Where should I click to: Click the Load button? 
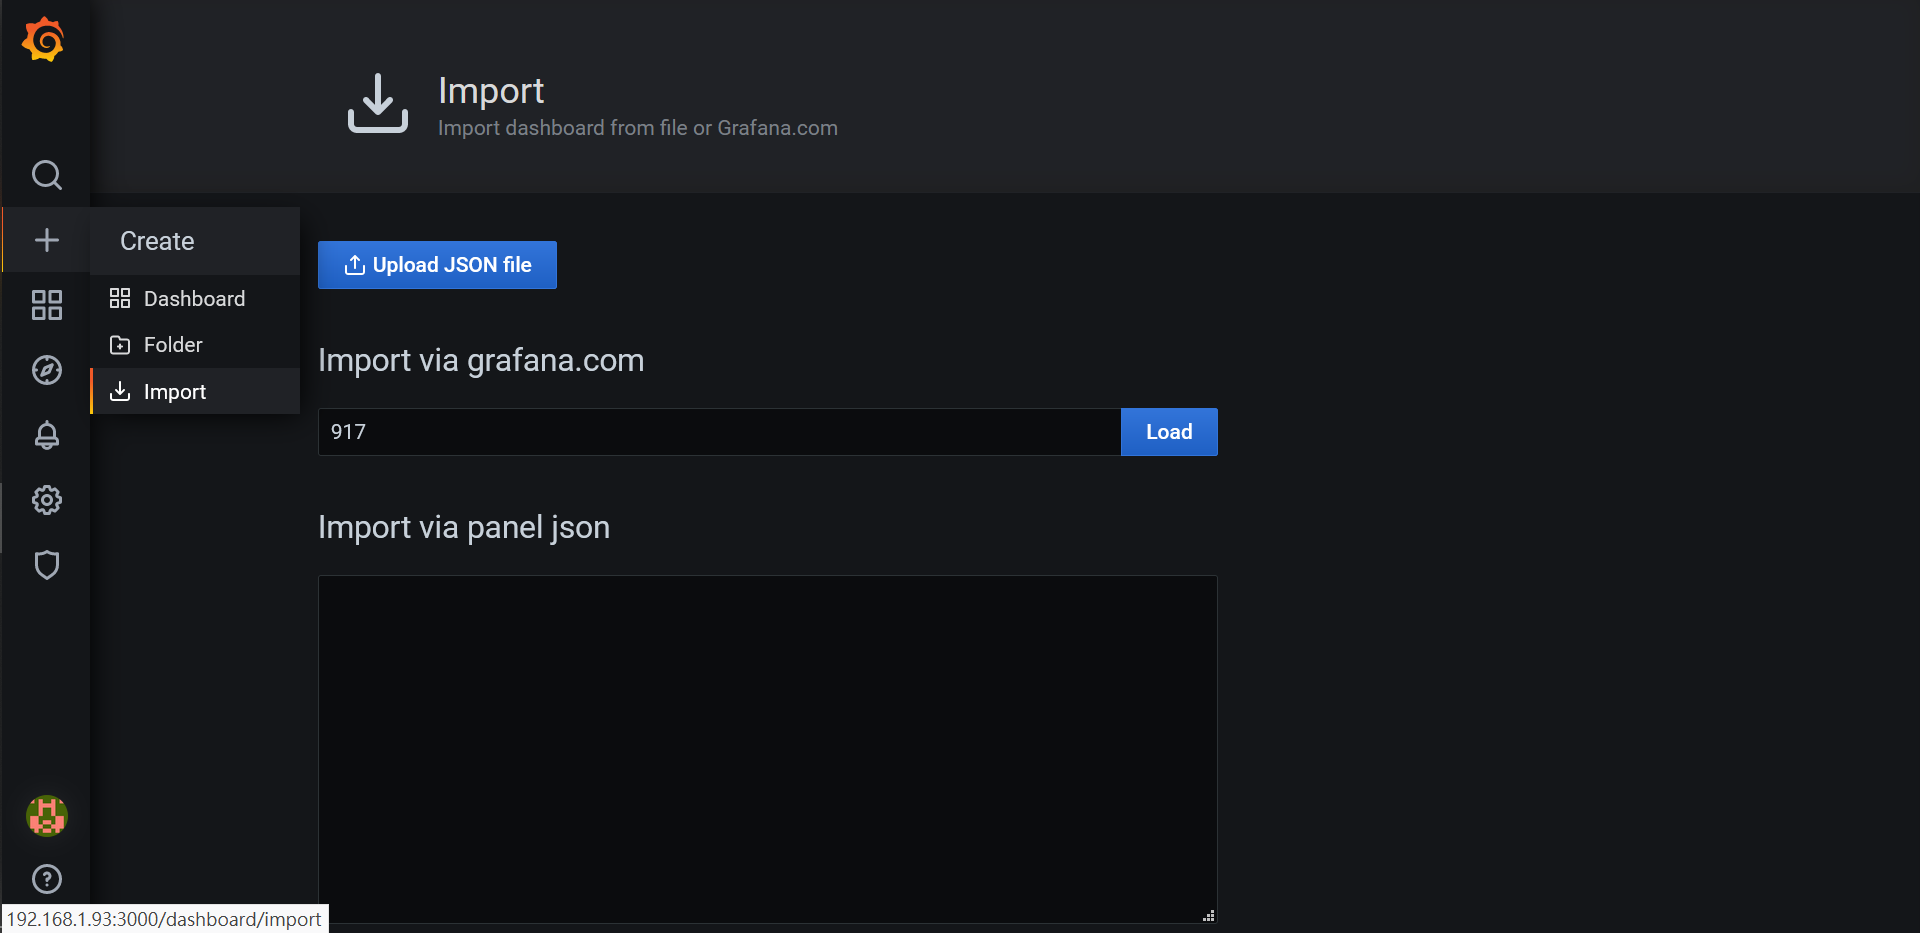pos(1169,432)
